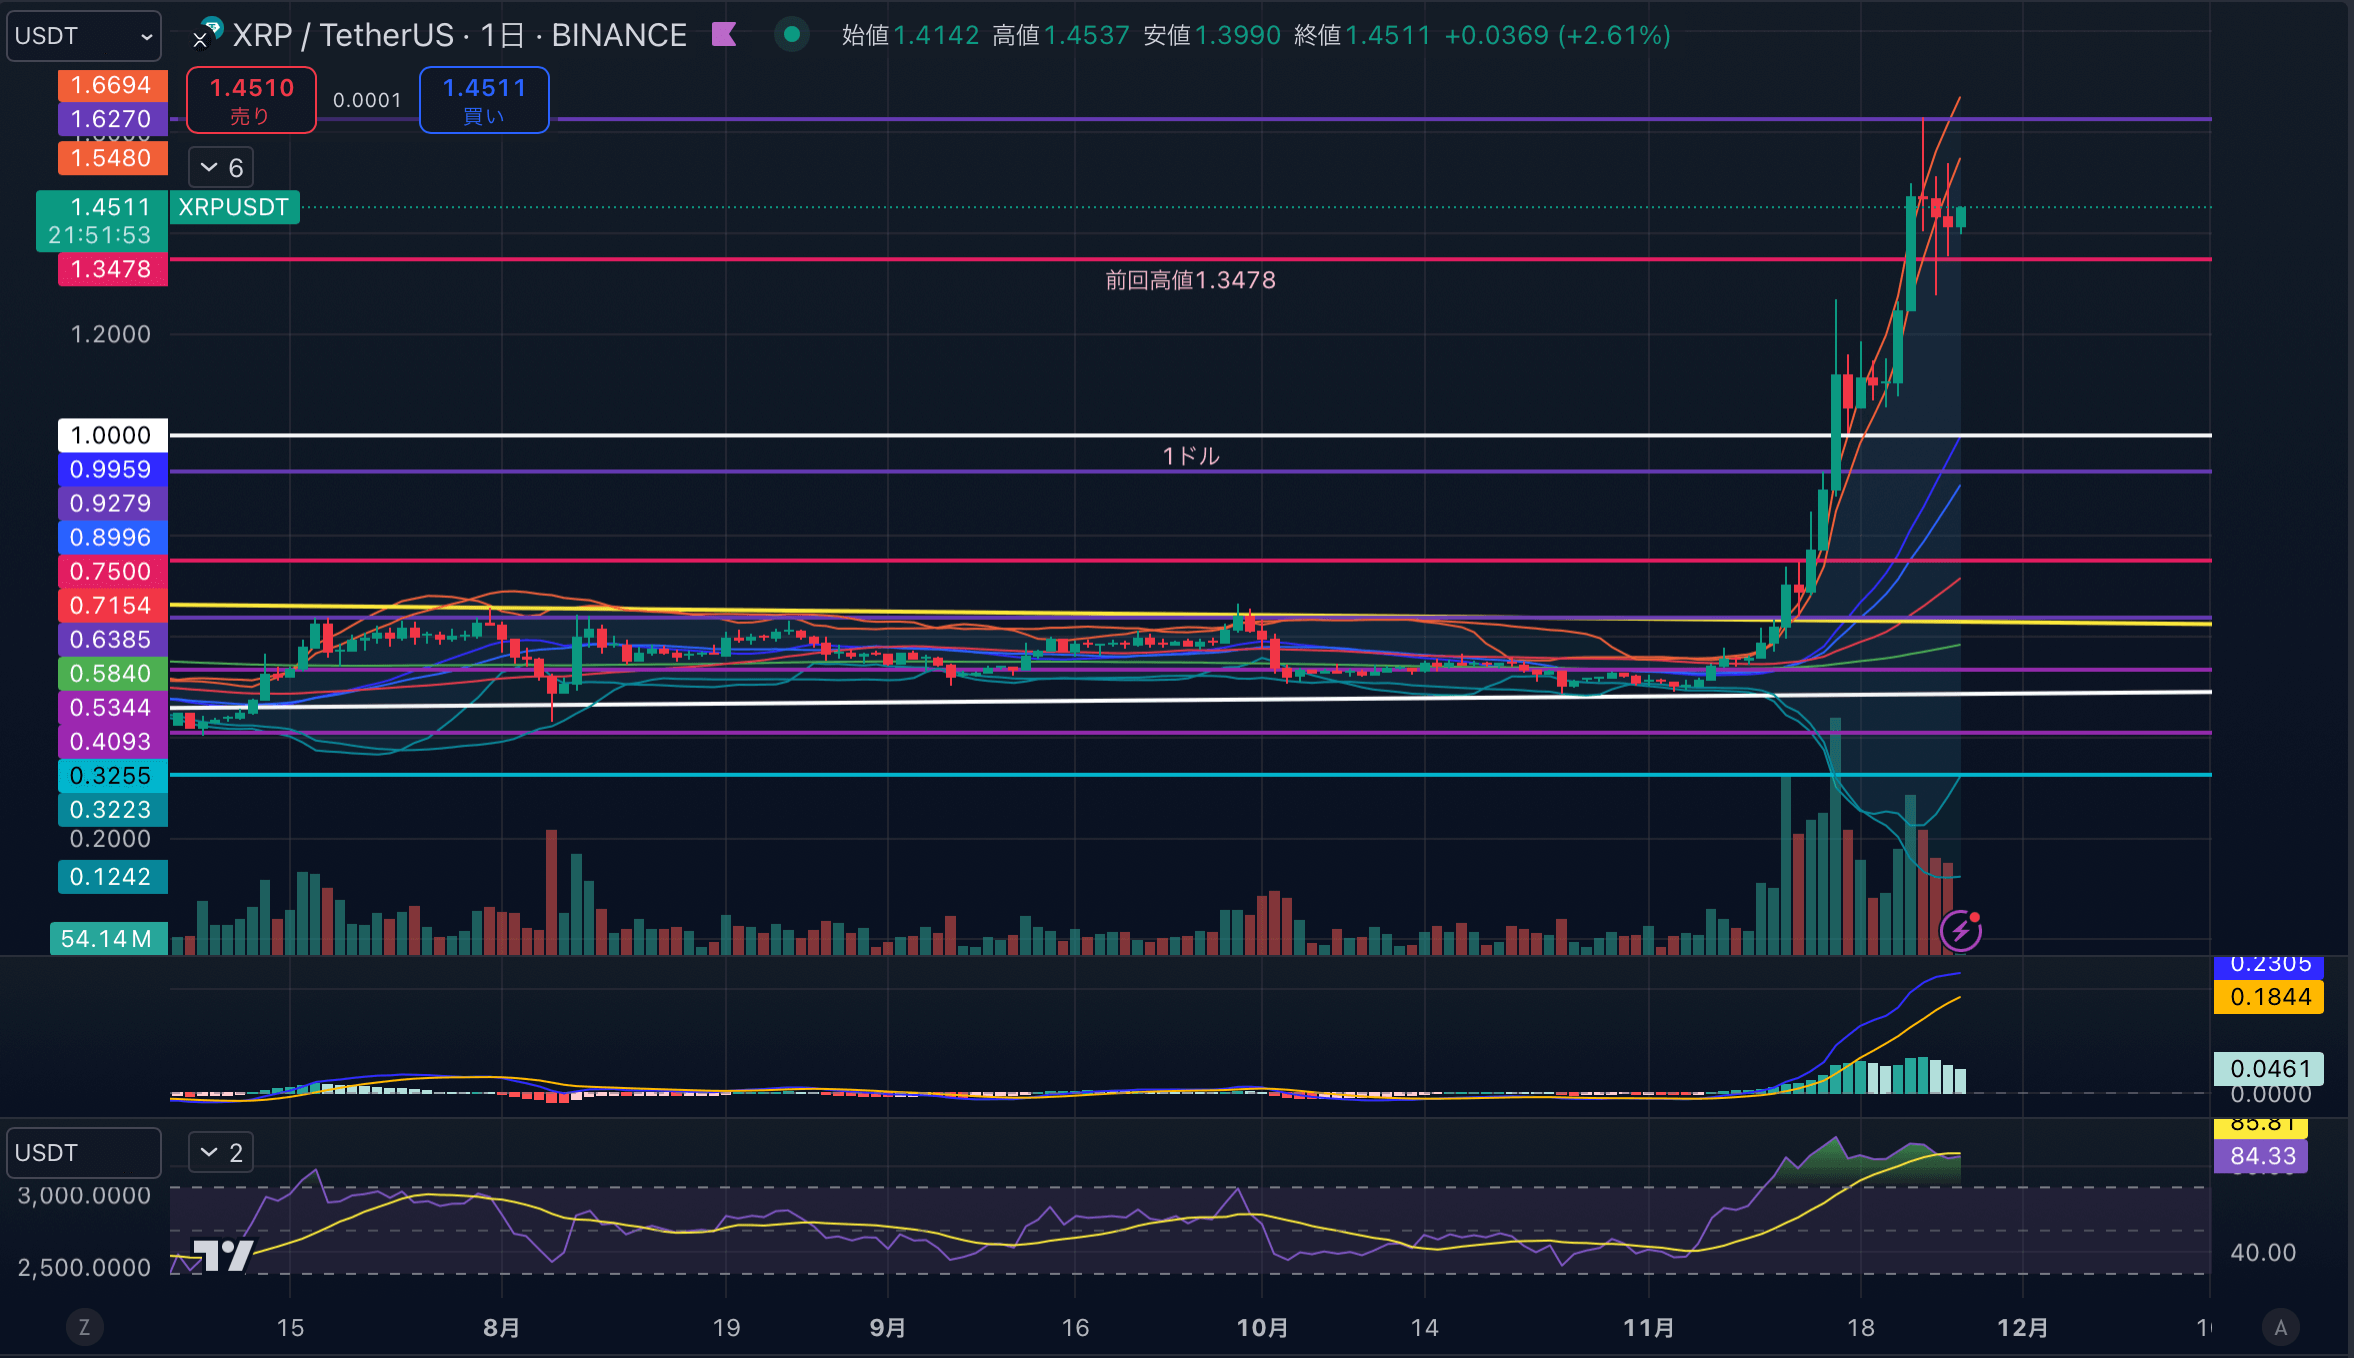Click the 11月 date on time axis
This screenshot has height=1358, width=2354.
[1648, 1327]
